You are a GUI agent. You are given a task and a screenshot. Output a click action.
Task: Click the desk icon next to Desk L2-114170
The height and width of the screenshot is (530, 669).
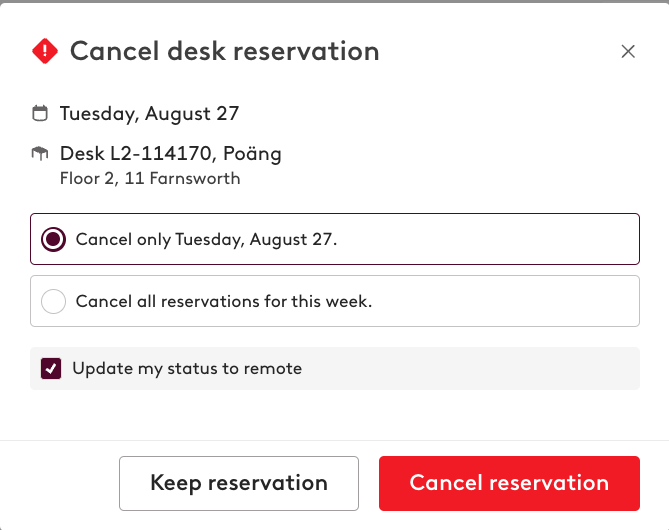[40, 153]
